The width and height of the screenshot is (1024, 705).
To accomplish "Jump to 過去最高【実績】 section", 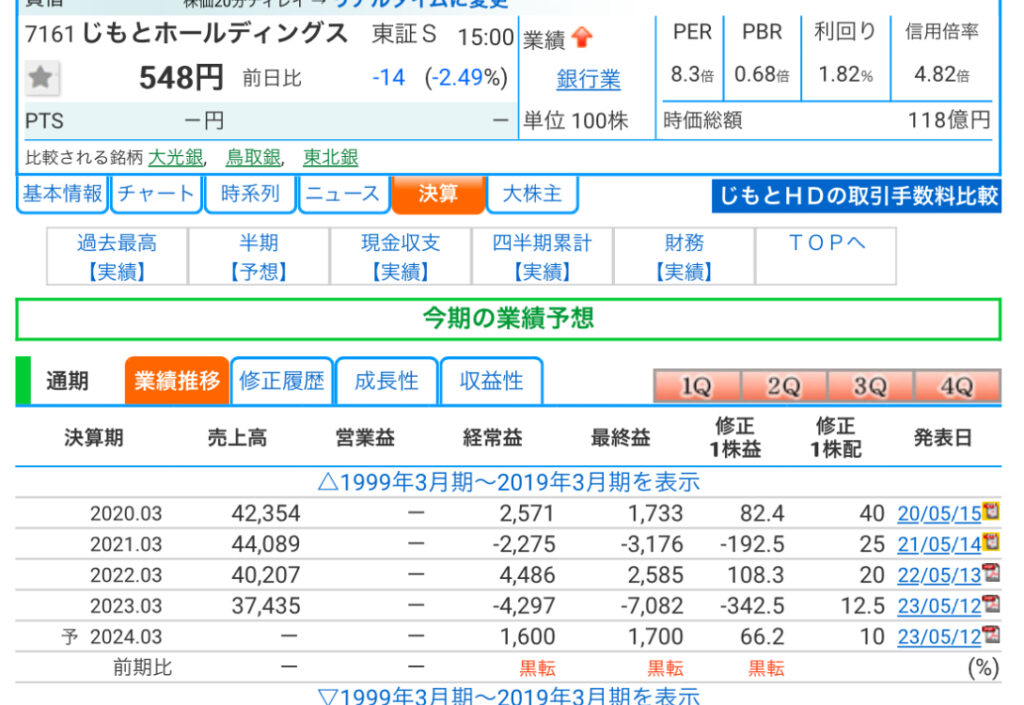I will (117, 257).
